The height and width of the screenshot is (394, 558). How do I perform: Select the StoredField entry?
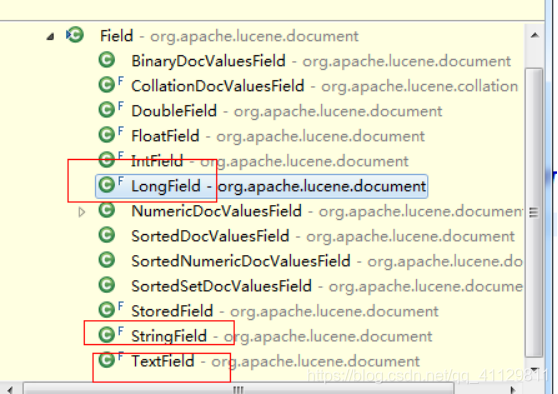(285, 311)
